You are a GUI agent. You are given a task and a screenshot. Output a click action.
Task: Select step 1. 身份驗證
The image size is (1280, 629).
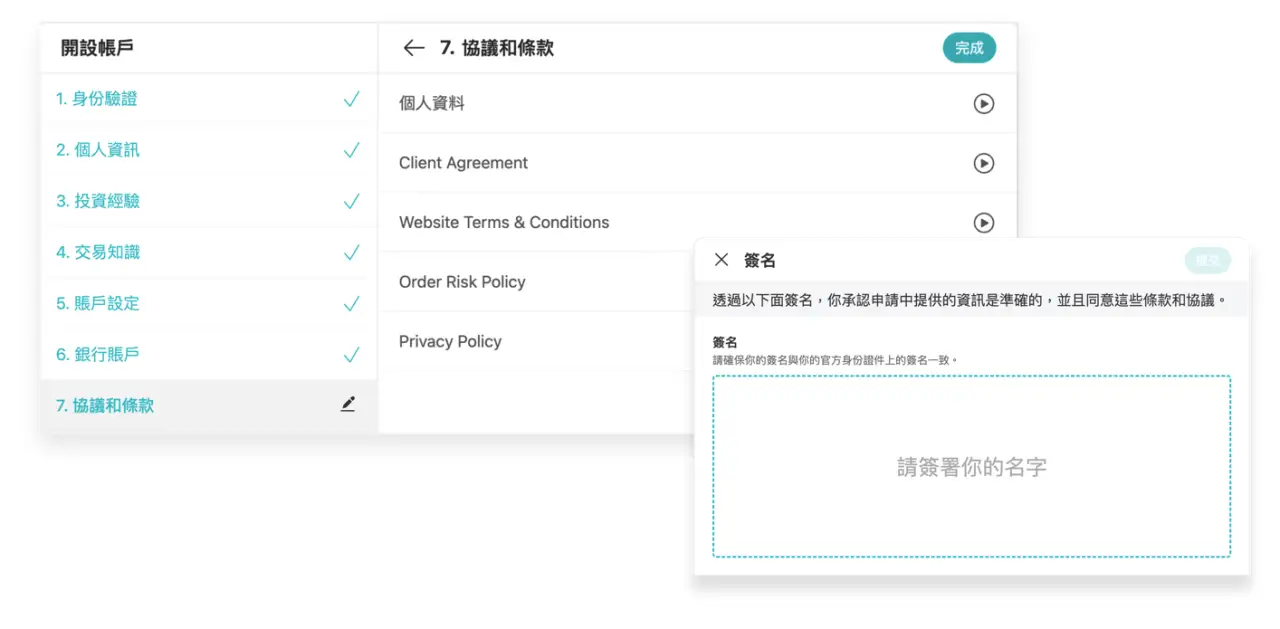pyautogui.click(x=209, y=99)
